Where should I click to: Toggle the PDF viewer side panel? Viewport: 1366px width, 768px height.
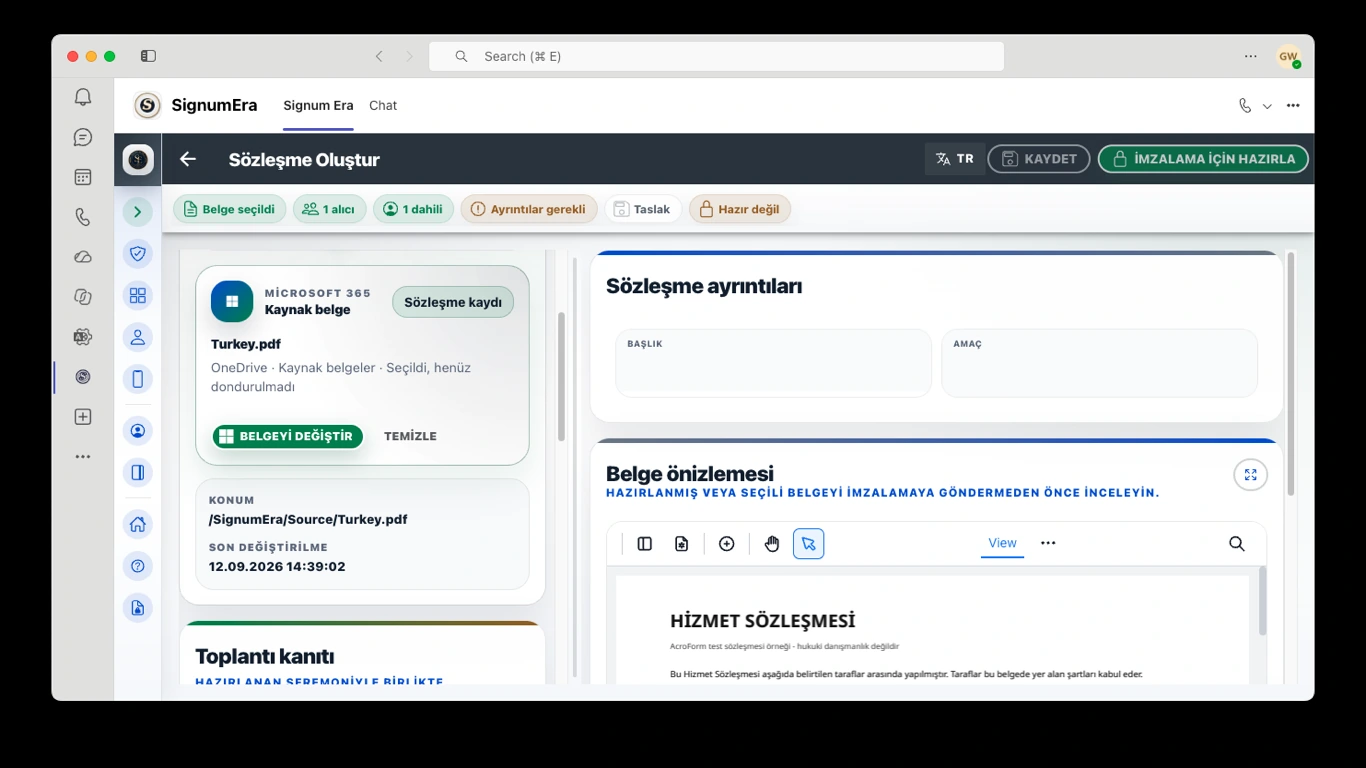[645, 544]
